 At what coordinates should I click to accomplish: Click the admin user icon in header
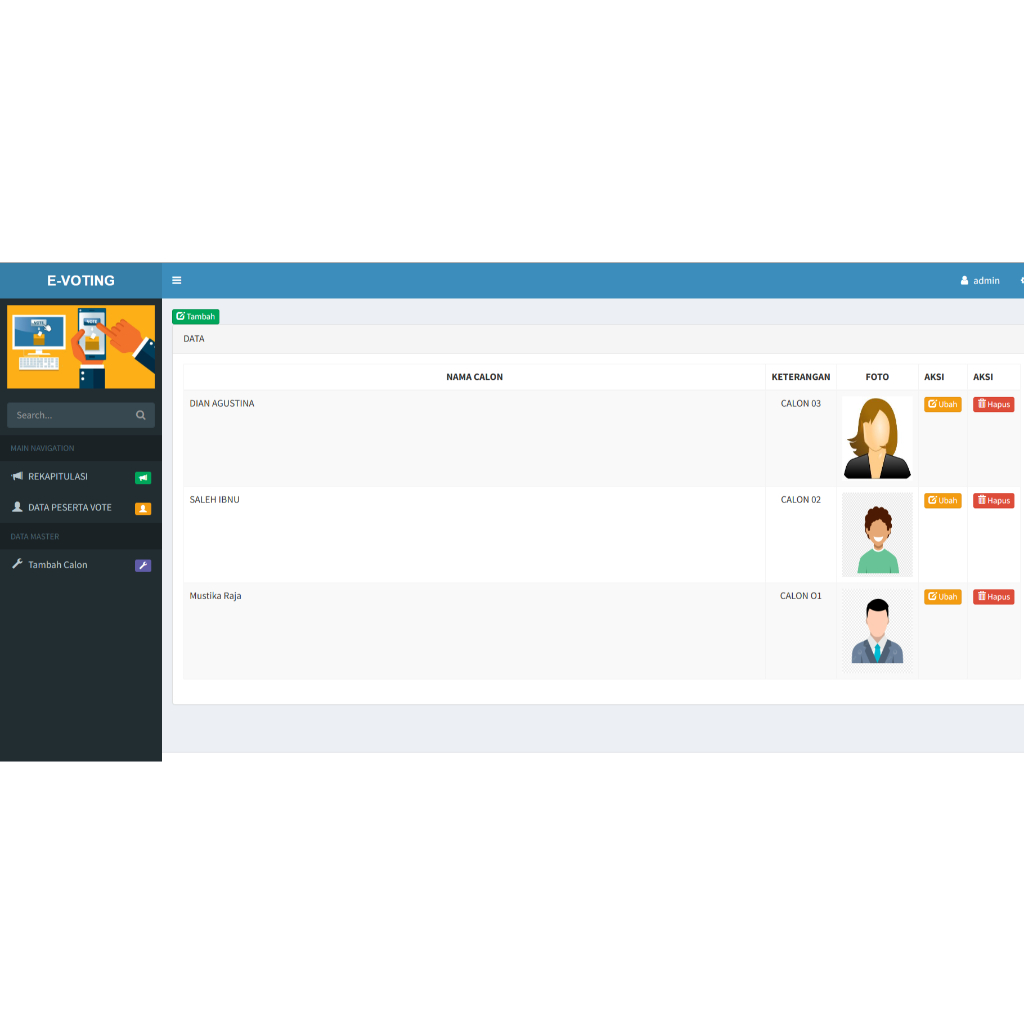tap(964, 281)
